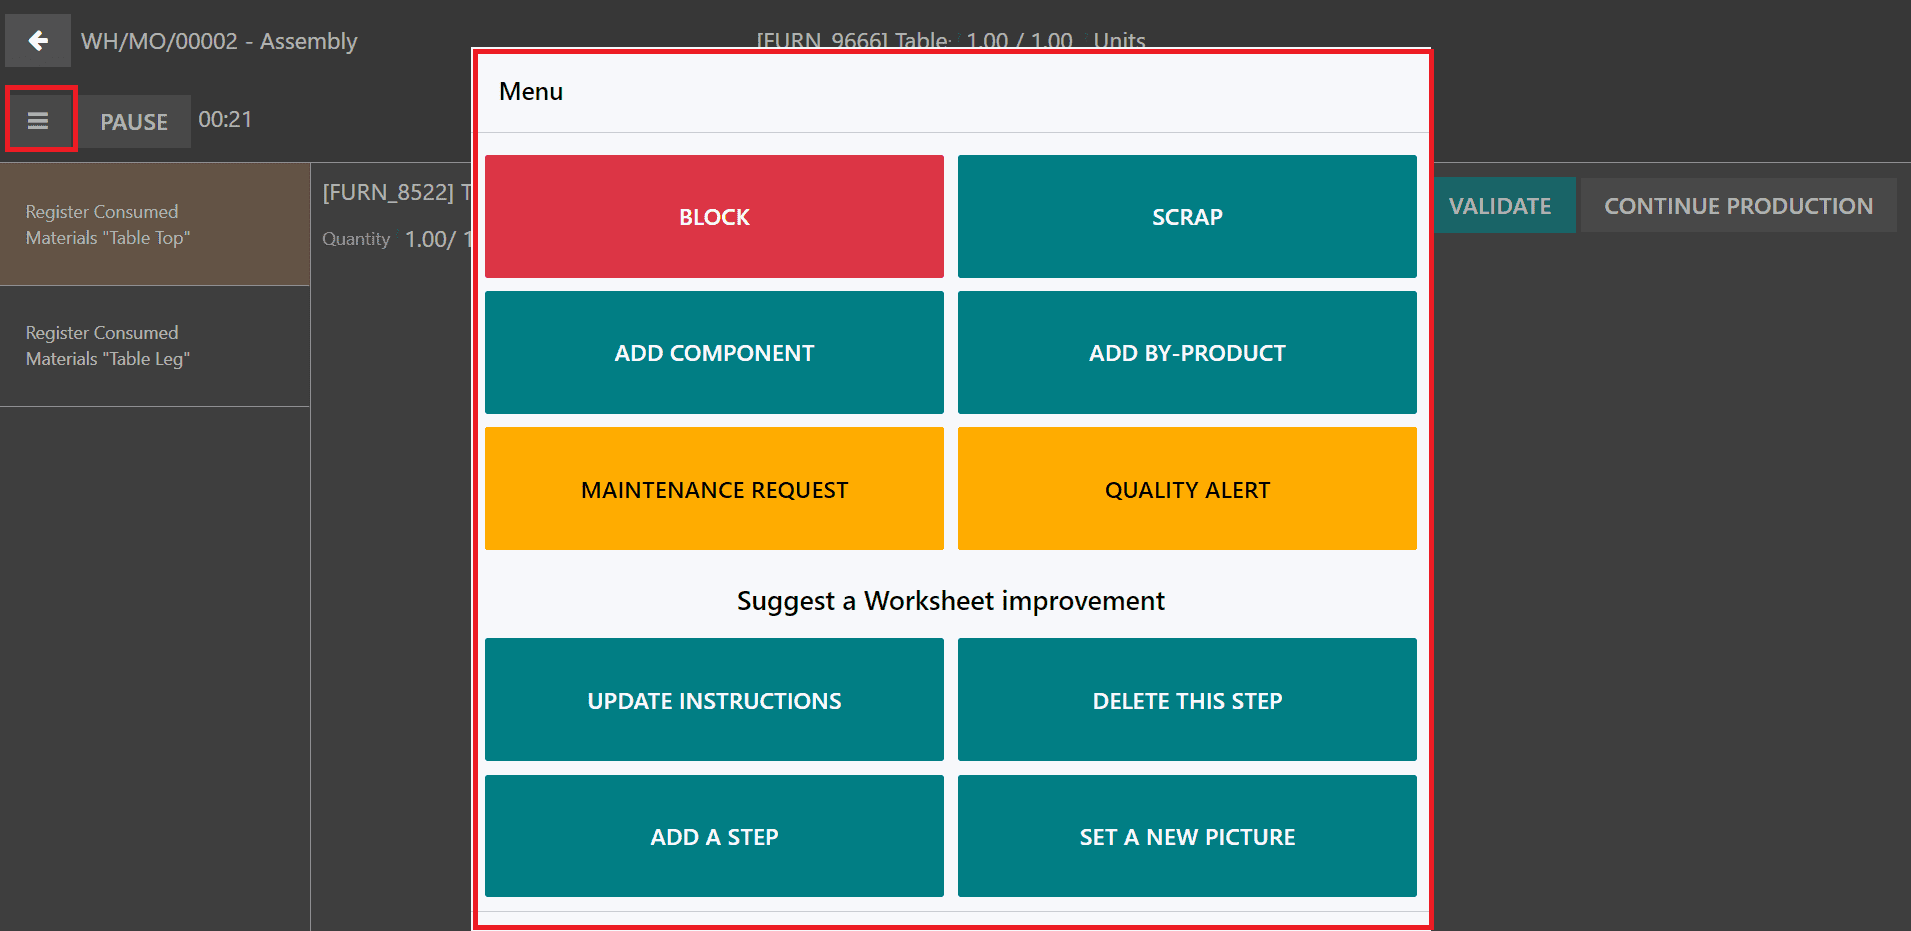Click Continue Production button
The image size is (1911, 931).
1738,206
